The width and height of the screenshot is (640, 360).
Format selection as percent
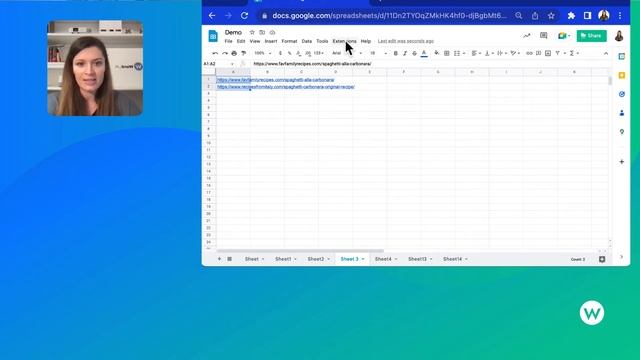289,53
